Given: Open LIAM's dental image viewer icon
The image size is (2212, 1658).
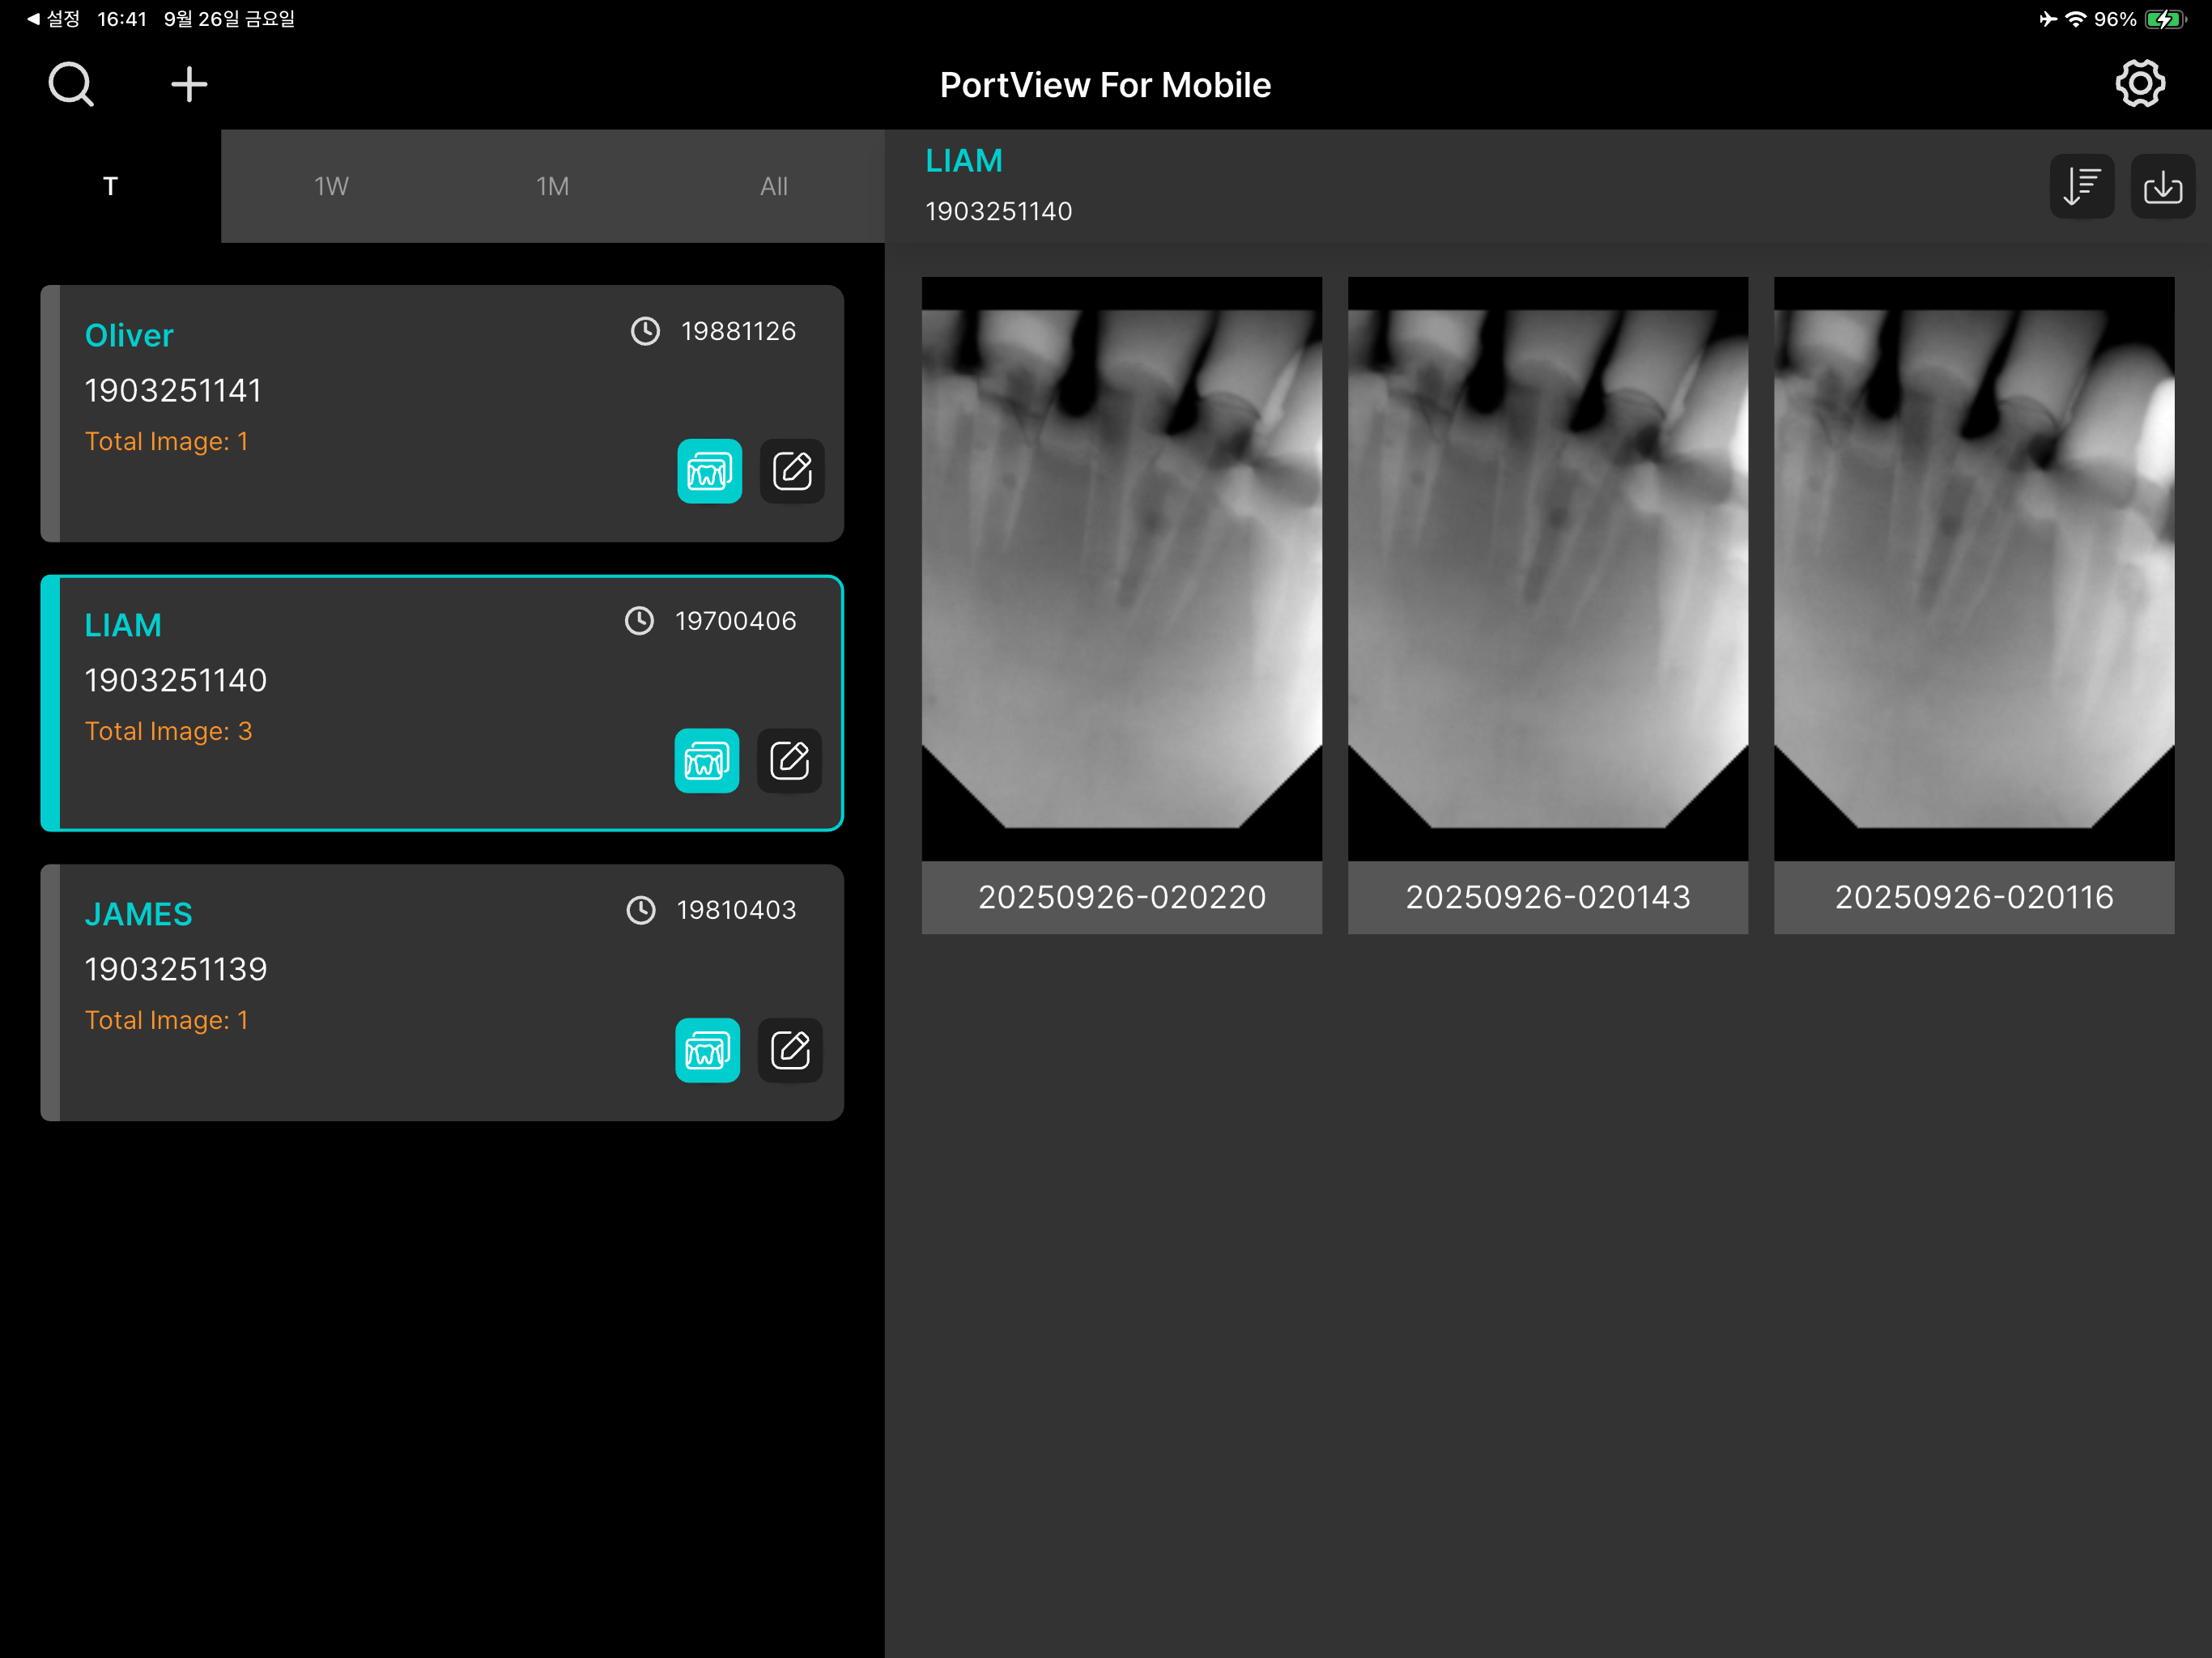Looking at the screenshot, I should pyautogui.click(x=706, y=761).
